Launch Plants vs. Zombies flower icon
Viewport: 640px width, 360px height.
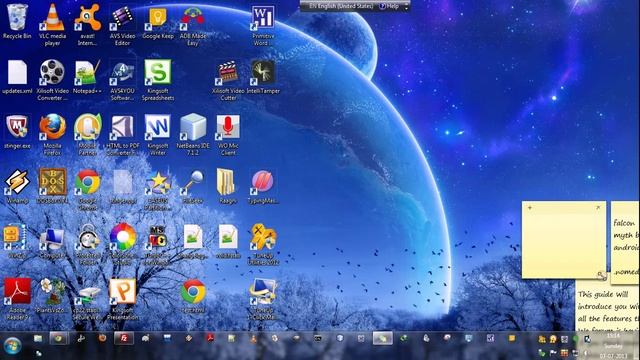pos(52,291)
